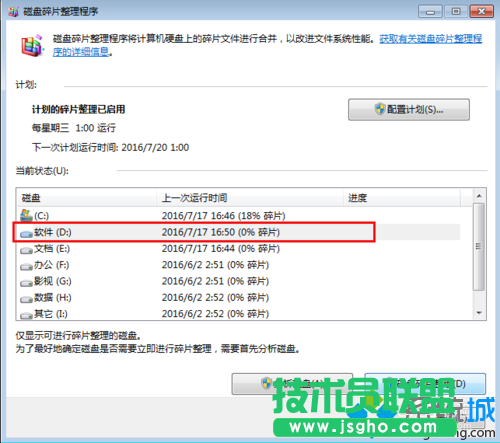Click the 进度 column header
Screen dimensions: 500x443
tap(402, 198)
